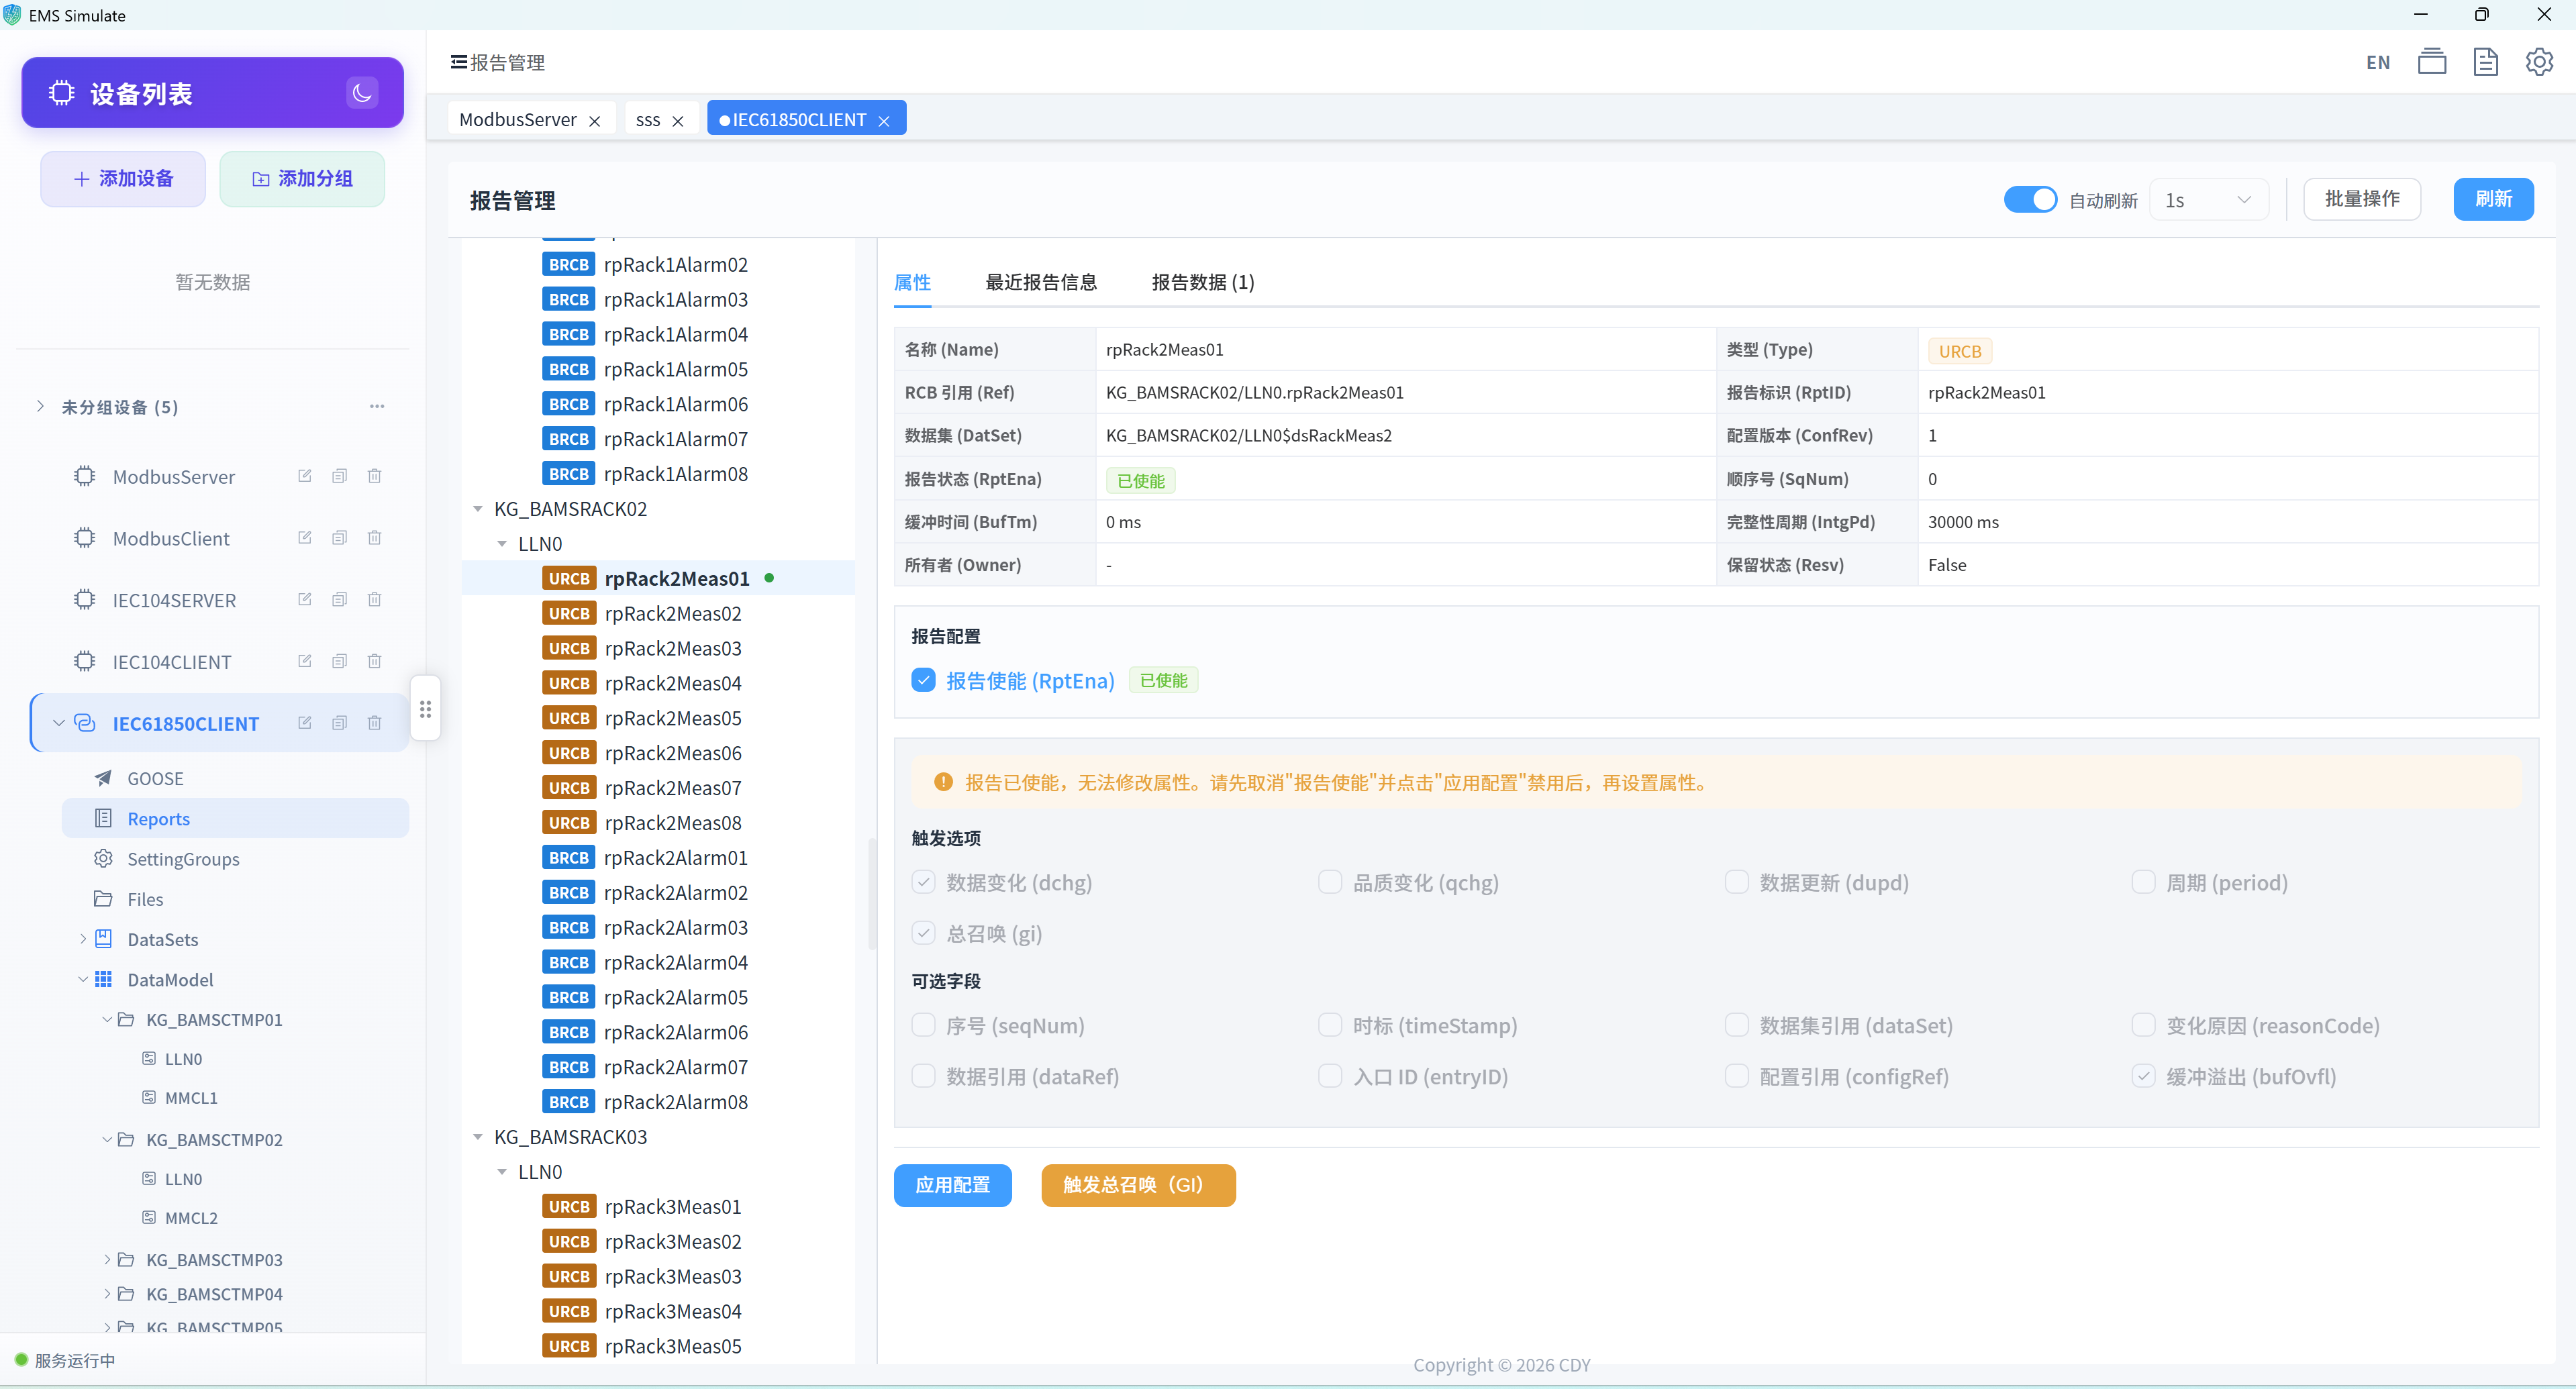The image size is (2576, 1389).
Task: Open the window stack icon in header
Action: tap(2432, 62)
